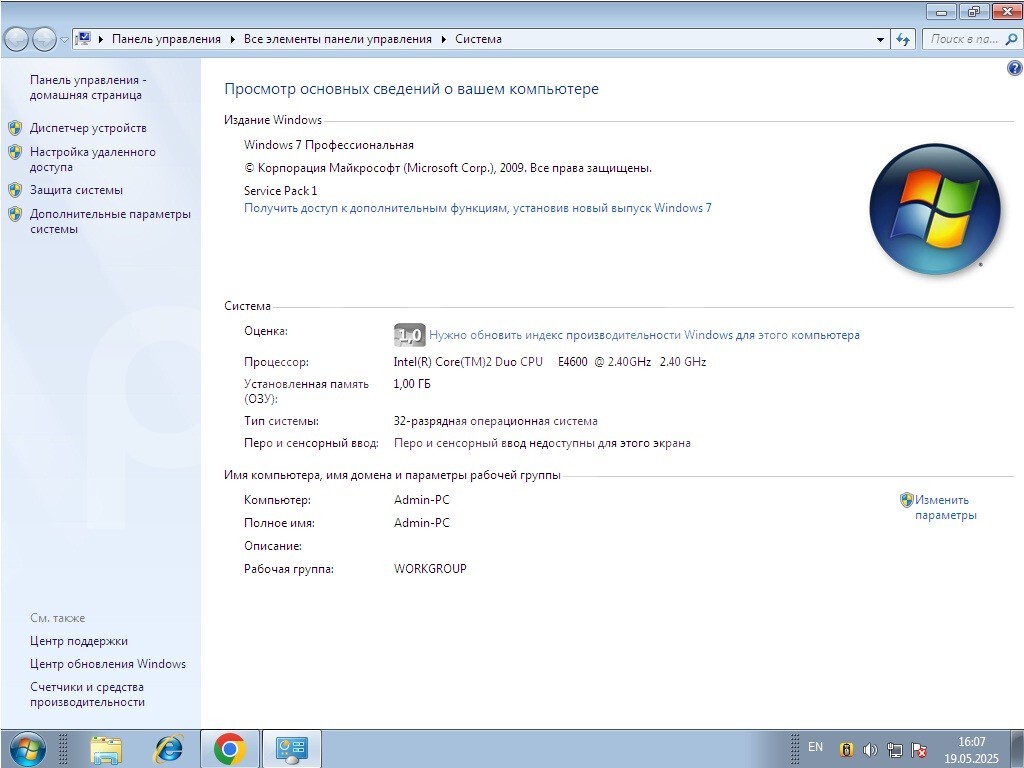This screenshot has width=1024, height=768.
Task: Click the shield icon next to Диспетчер устройств
Action: point(15,128)
